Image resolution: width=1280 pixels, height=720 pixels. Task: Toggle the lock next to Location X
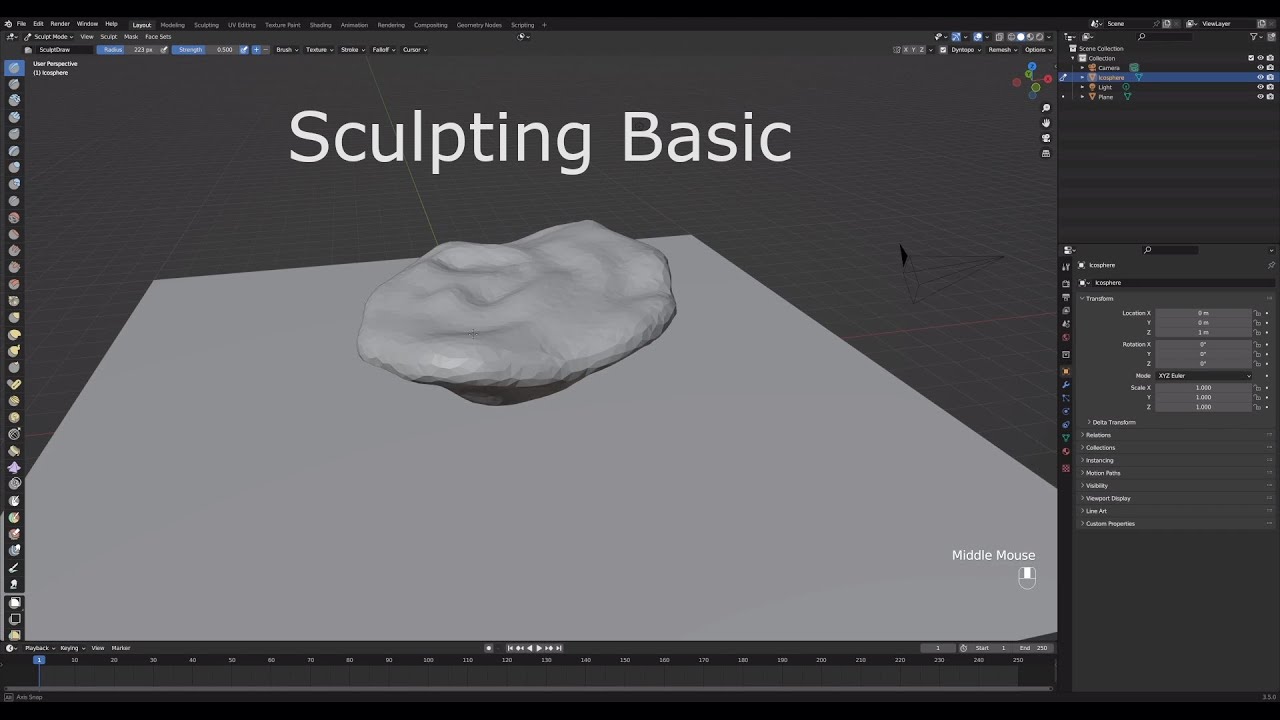(1258, 313)
